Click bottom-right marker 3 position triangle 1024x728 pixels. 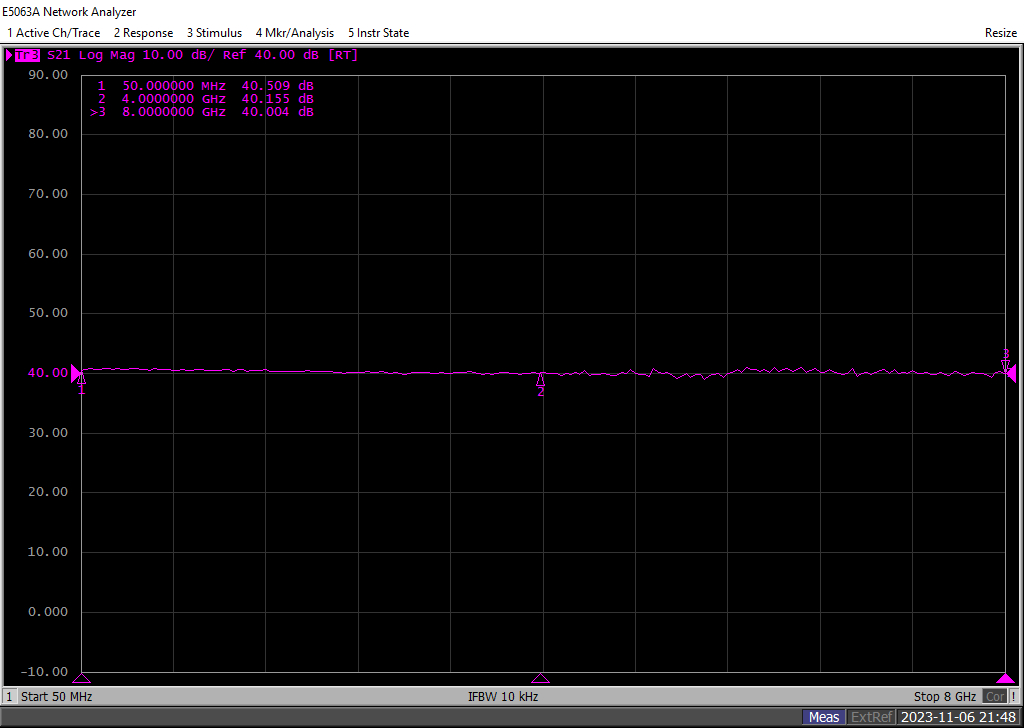[x=1006, y=678]
